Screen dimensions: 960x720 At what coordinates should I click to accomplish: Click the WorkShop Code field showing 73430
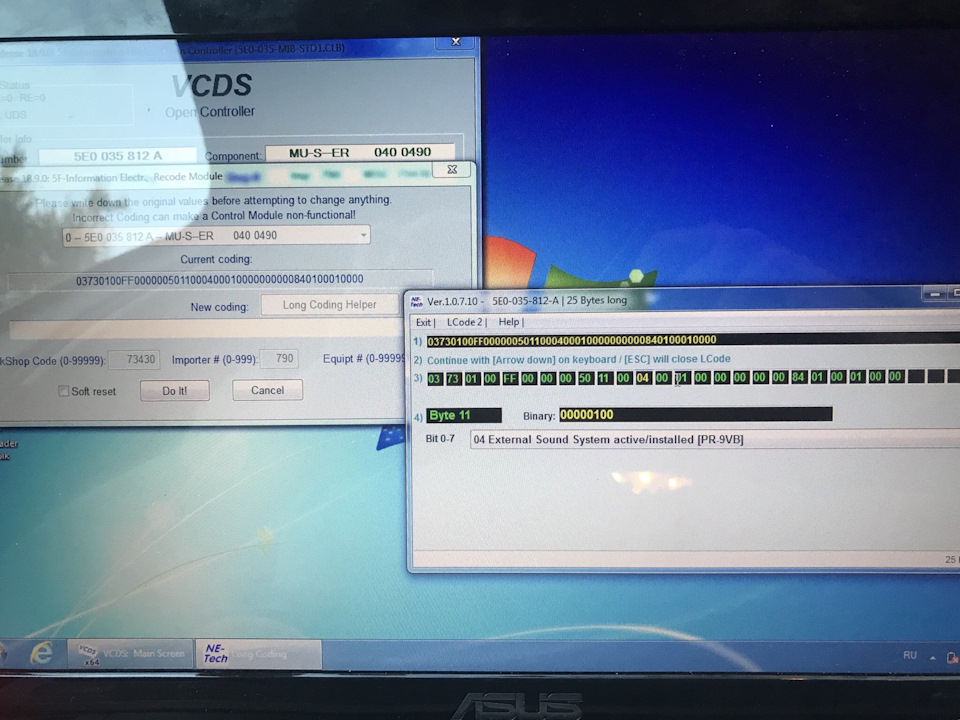click(134, 359)
